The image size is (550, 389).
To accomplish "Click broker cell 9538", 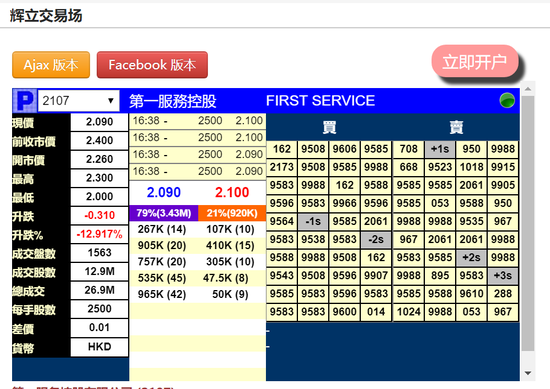I will [313, 240].
